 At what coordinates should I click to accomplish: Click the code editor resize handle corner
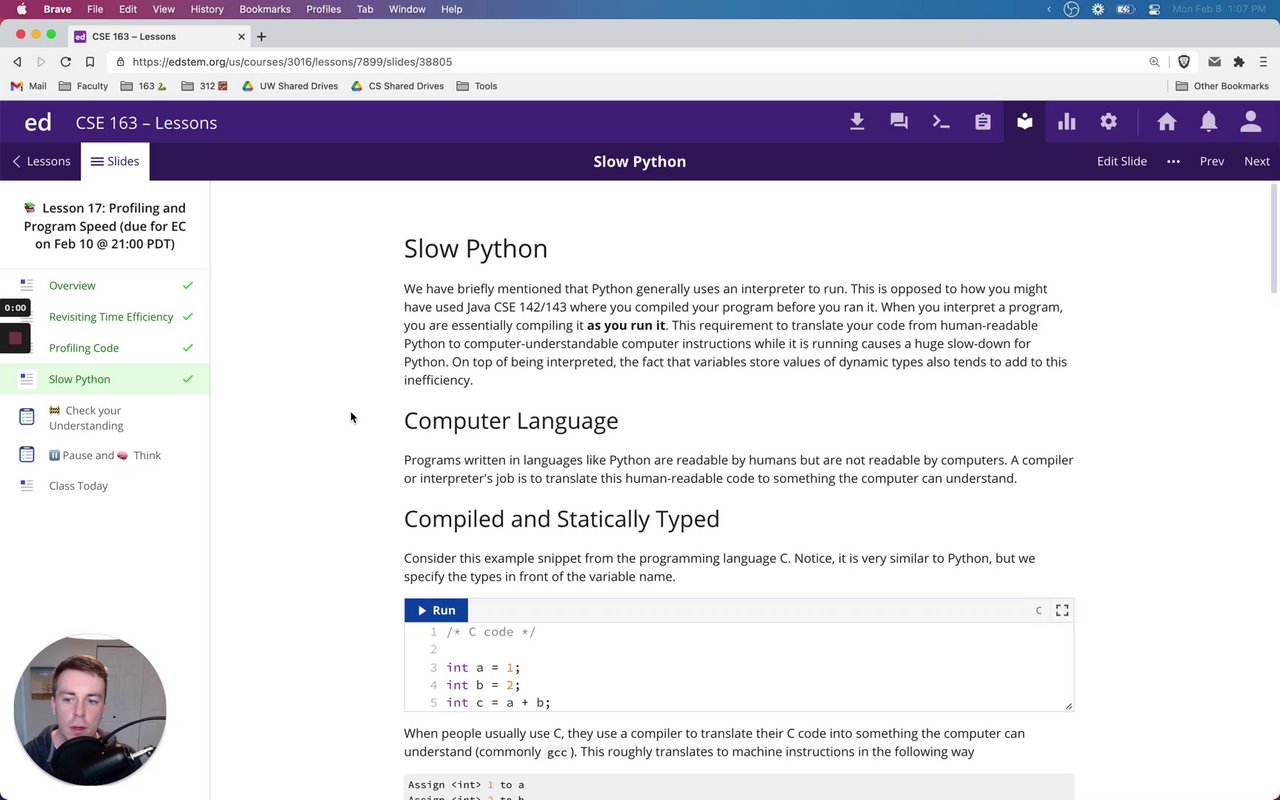pos(1068,706)
